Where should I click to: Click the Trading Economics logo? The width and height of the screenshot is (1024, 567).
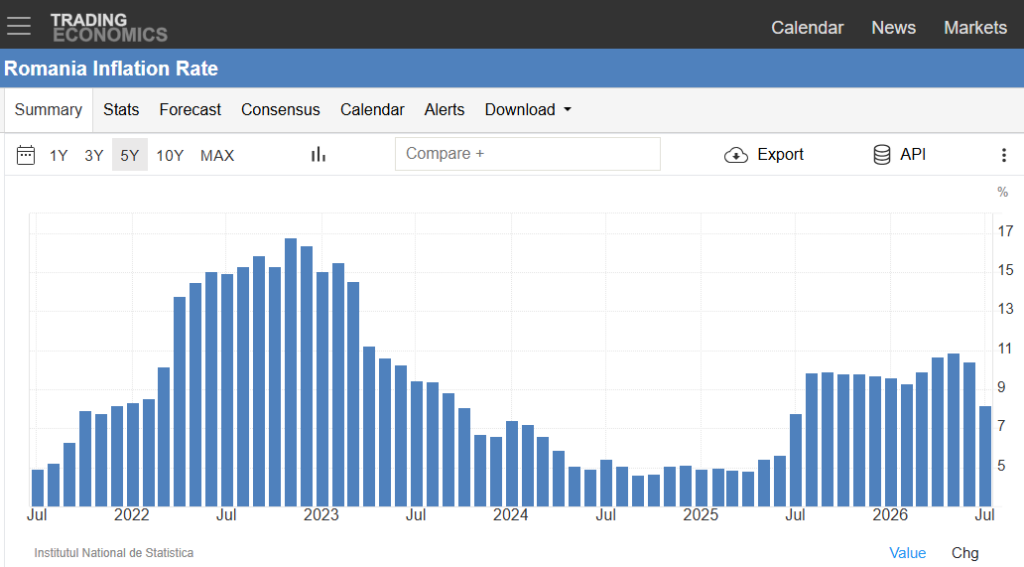(x=109, y=27)
